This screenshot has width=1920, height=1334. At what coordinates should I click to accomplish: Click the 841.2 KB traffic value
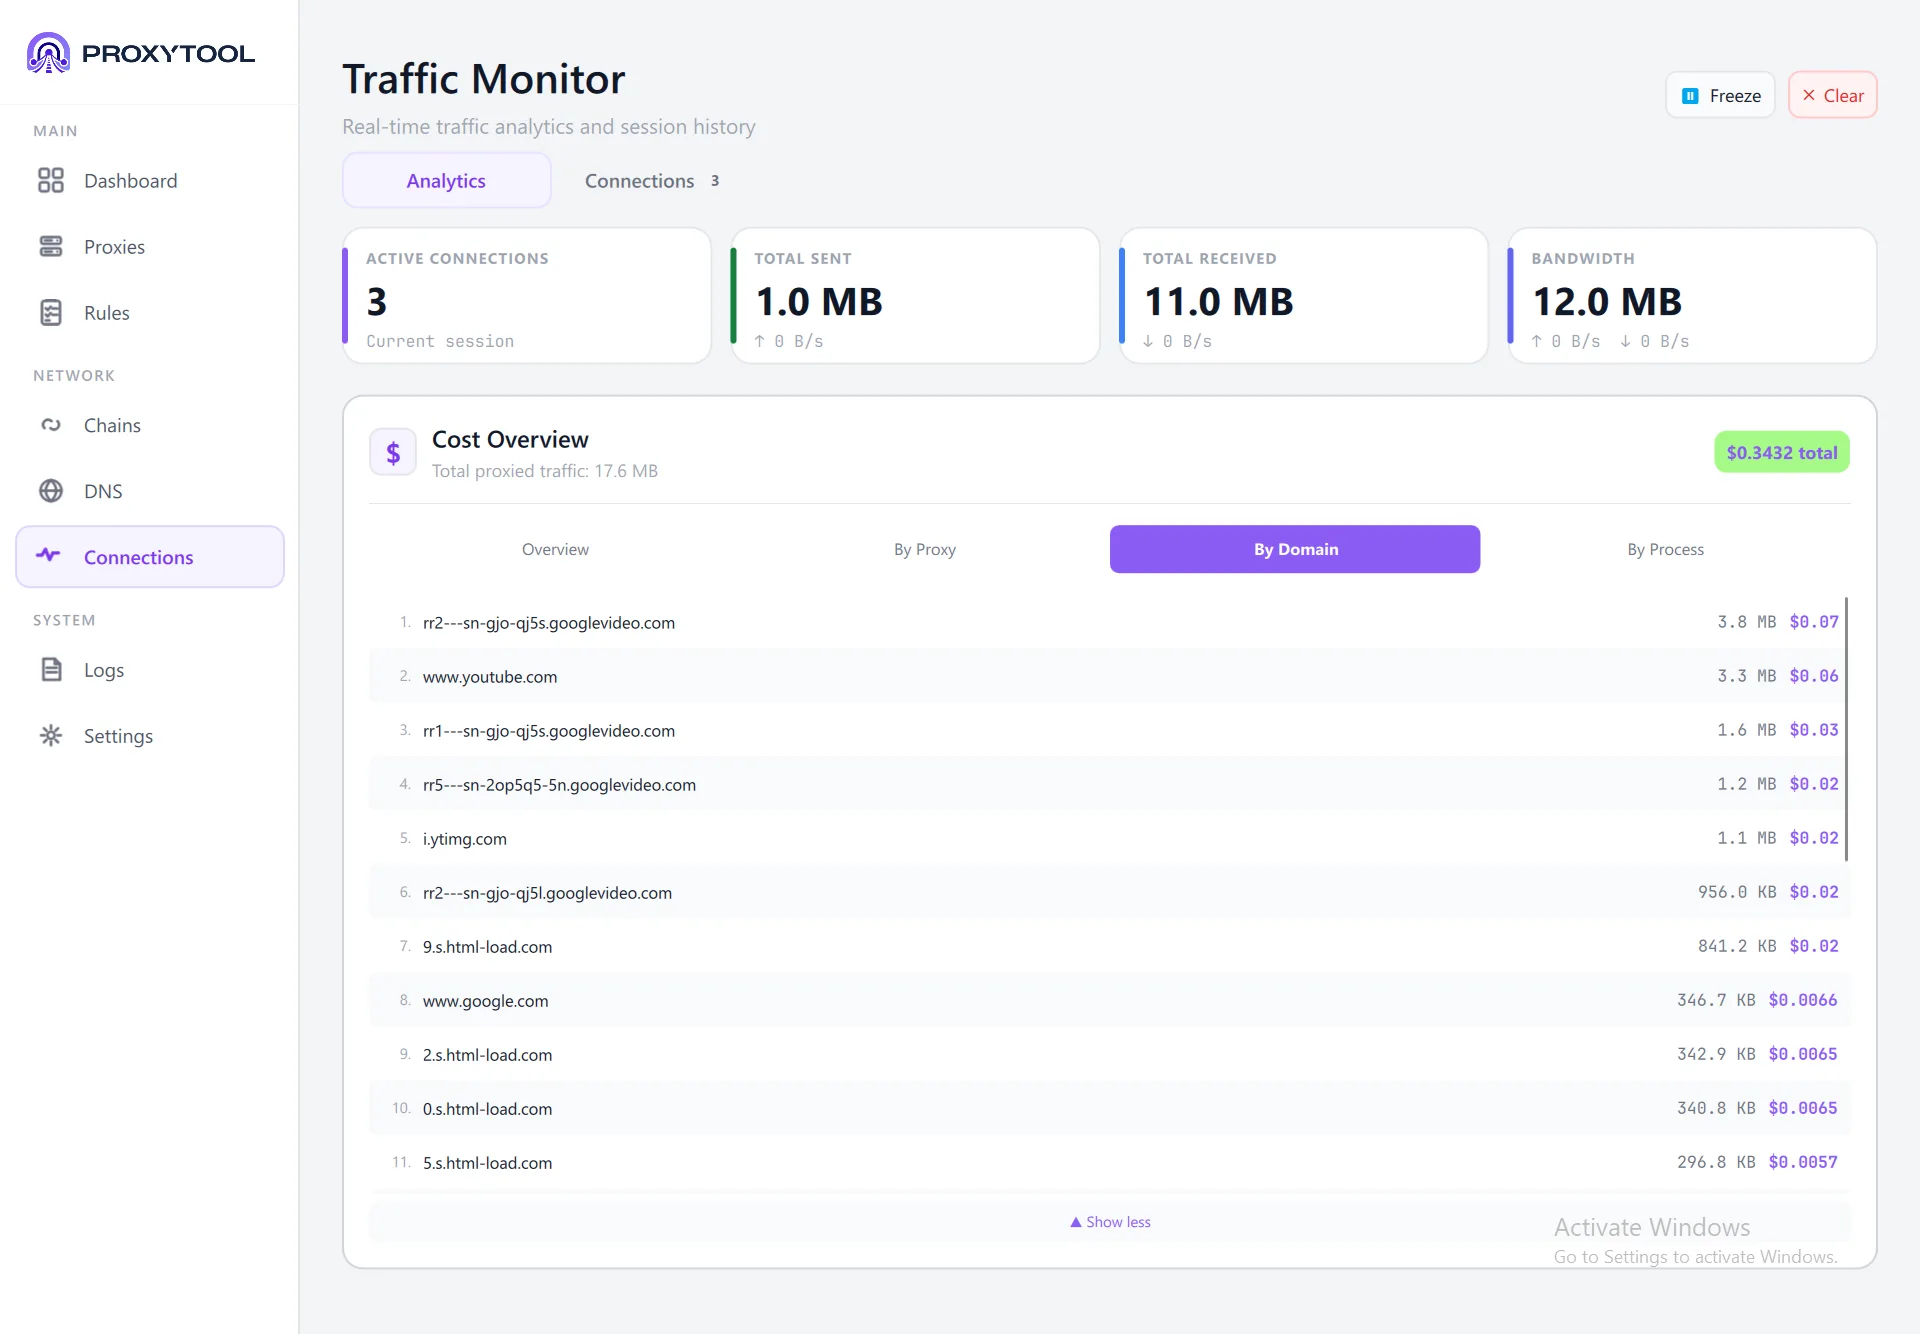coord(1737,946)
